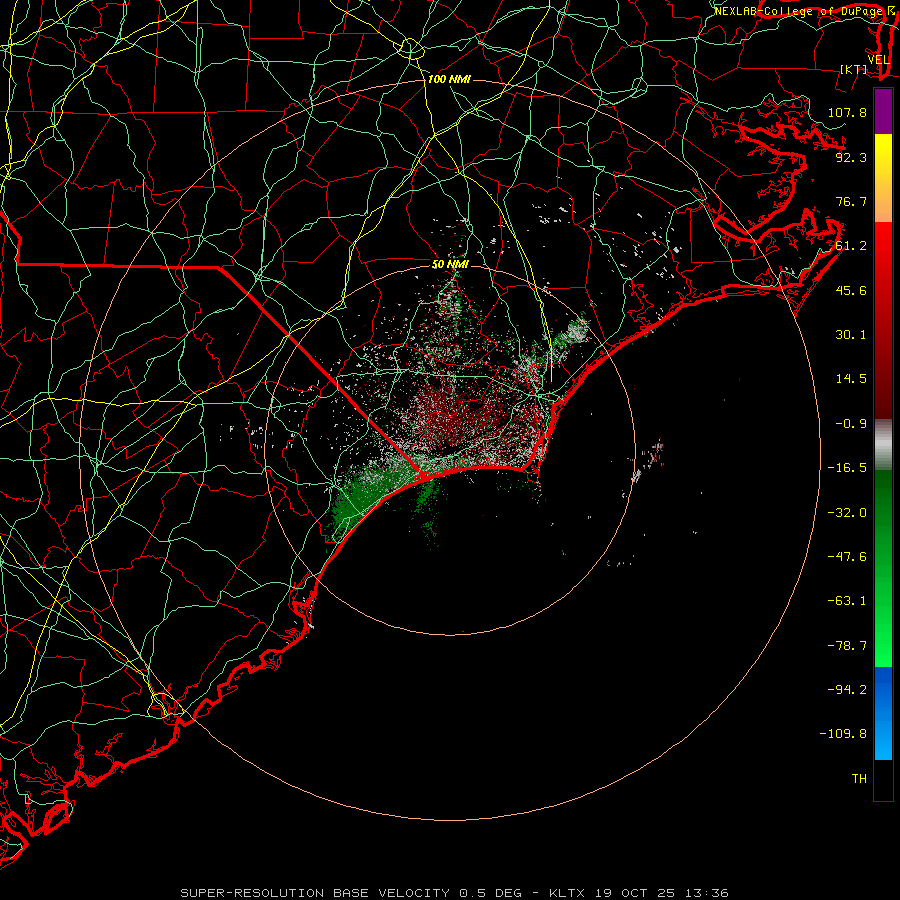Select the -47.6 legend value
Image resolution: width=900 pixels, height=900 pixels.
tap(847, 557)
